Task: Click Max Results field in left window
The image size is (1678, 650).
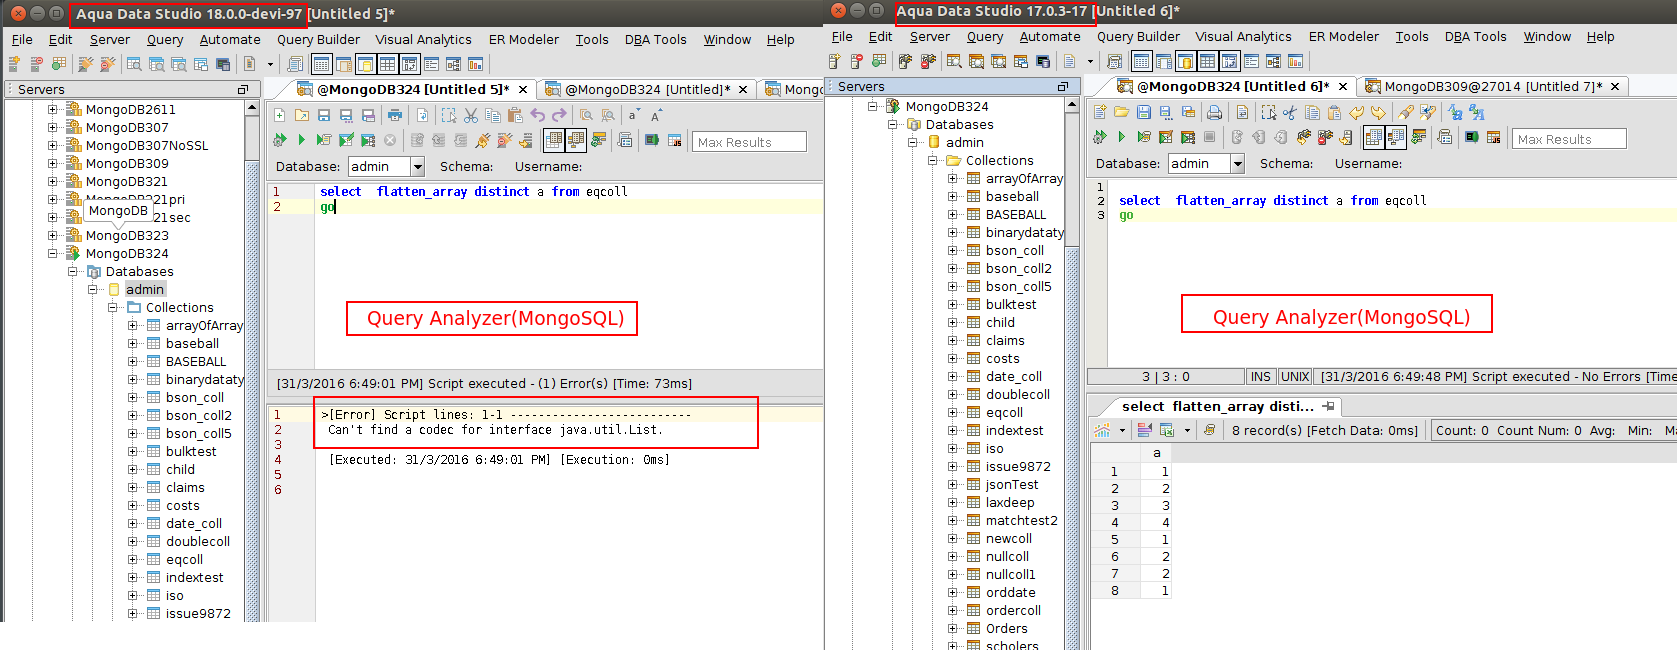Action: (749, 142)
